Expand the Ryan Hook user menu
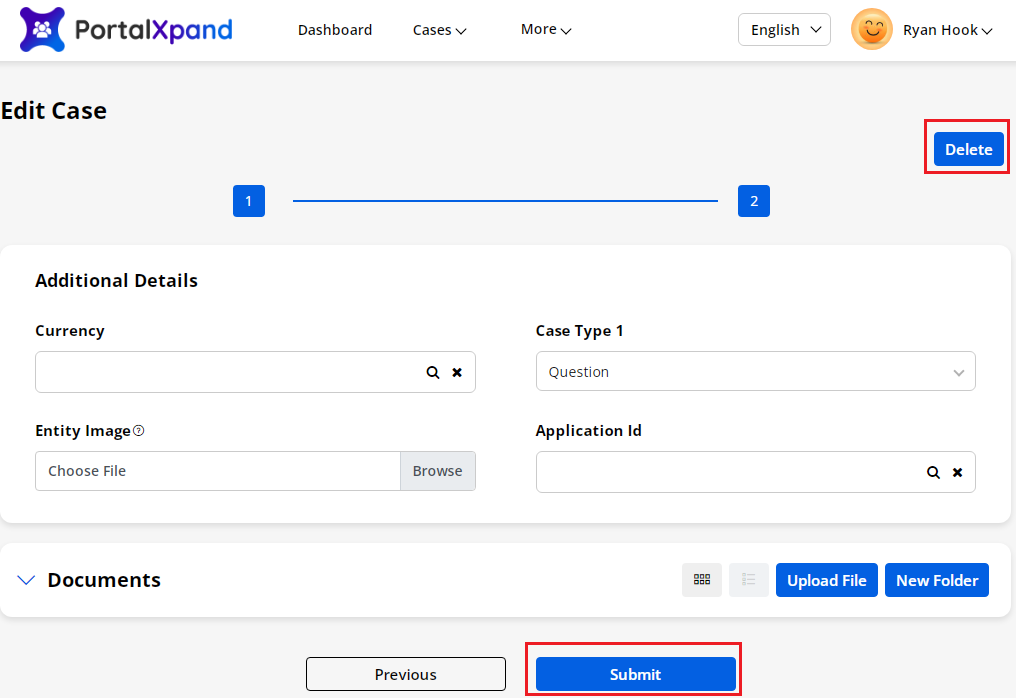This screenshot has height=698, width=1016. [x=947, y=30]
